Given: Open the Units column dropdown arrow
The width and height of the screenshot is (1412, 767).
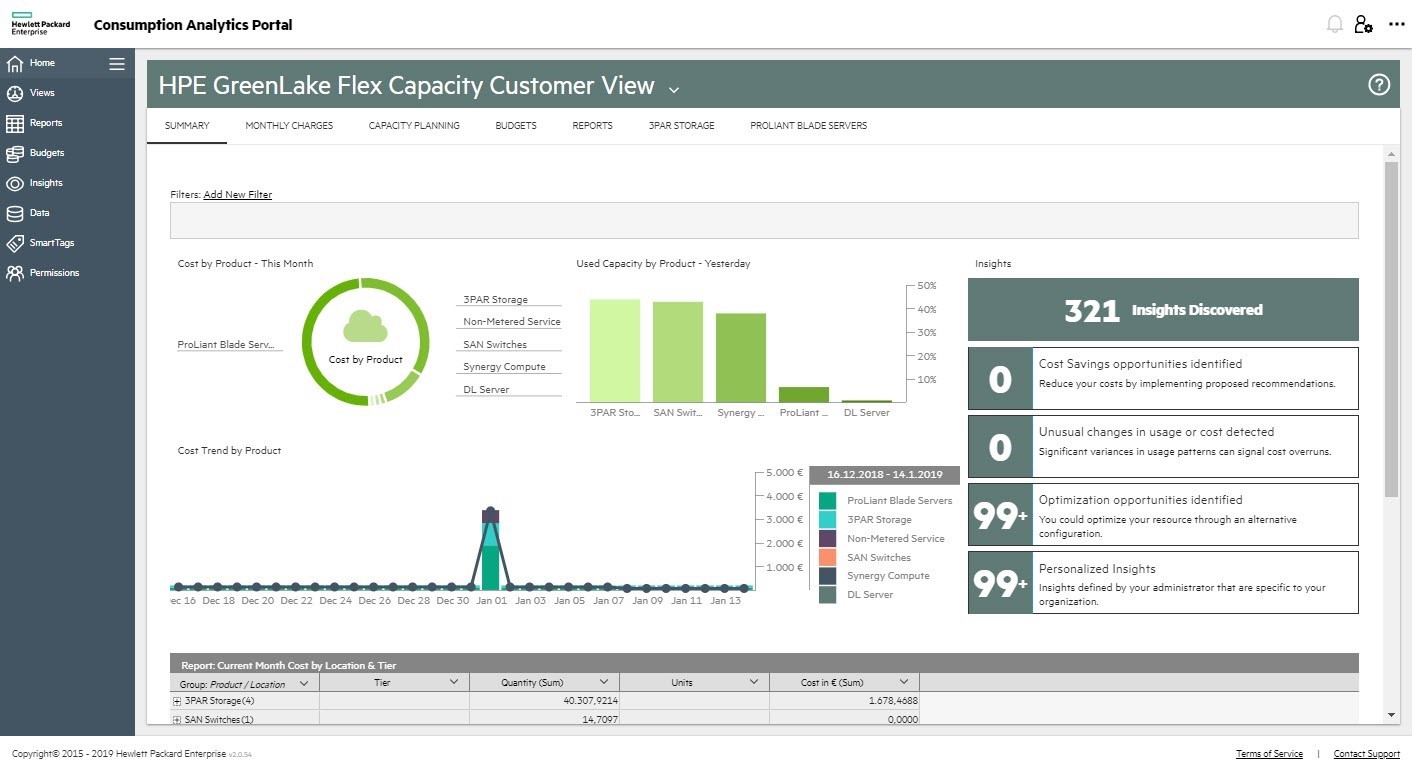Looking at the screenshot, I should pyautogui.click(x=754, y=682).
